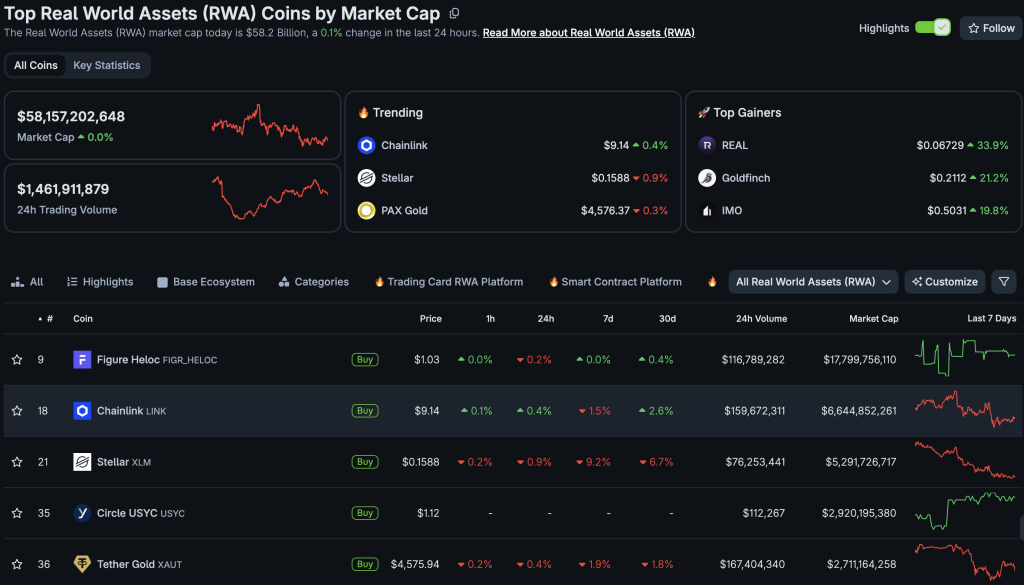Screen dimensions: 1024x585
Task: Switch to the All Coins tab
Action: (x=36, y=65)
